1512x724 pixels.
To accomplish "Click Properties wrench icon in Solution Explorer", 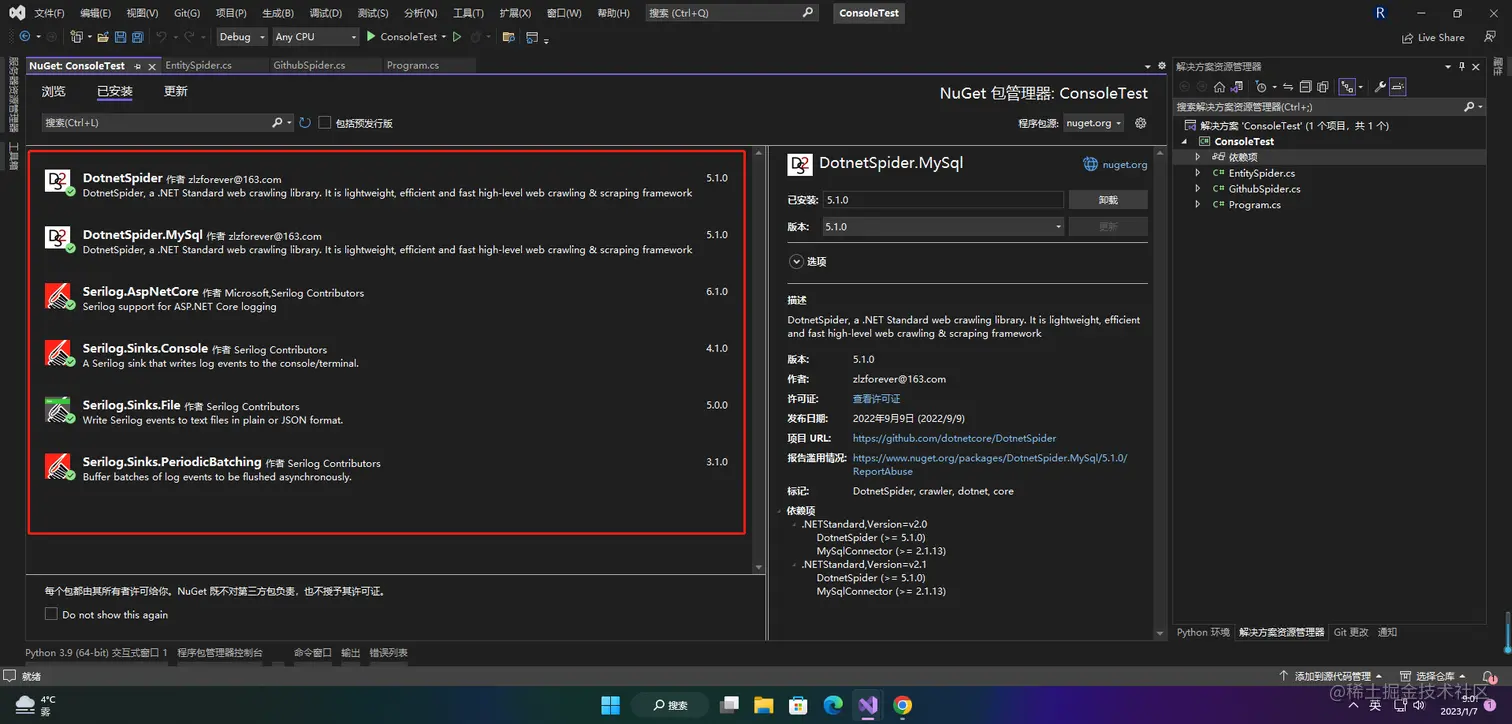I will tap(1380, 87).
